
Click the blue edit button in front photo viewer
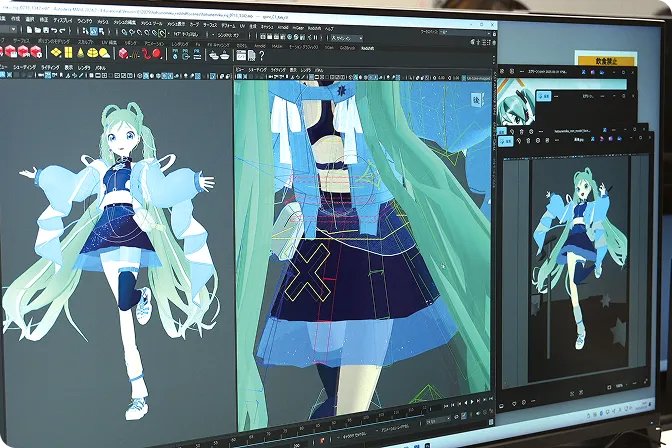tap(506, 141)
